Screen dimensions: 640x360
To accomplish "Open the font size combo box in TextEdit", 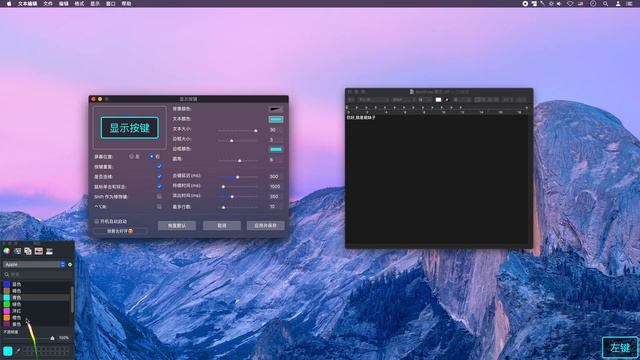I will point(424,100).
